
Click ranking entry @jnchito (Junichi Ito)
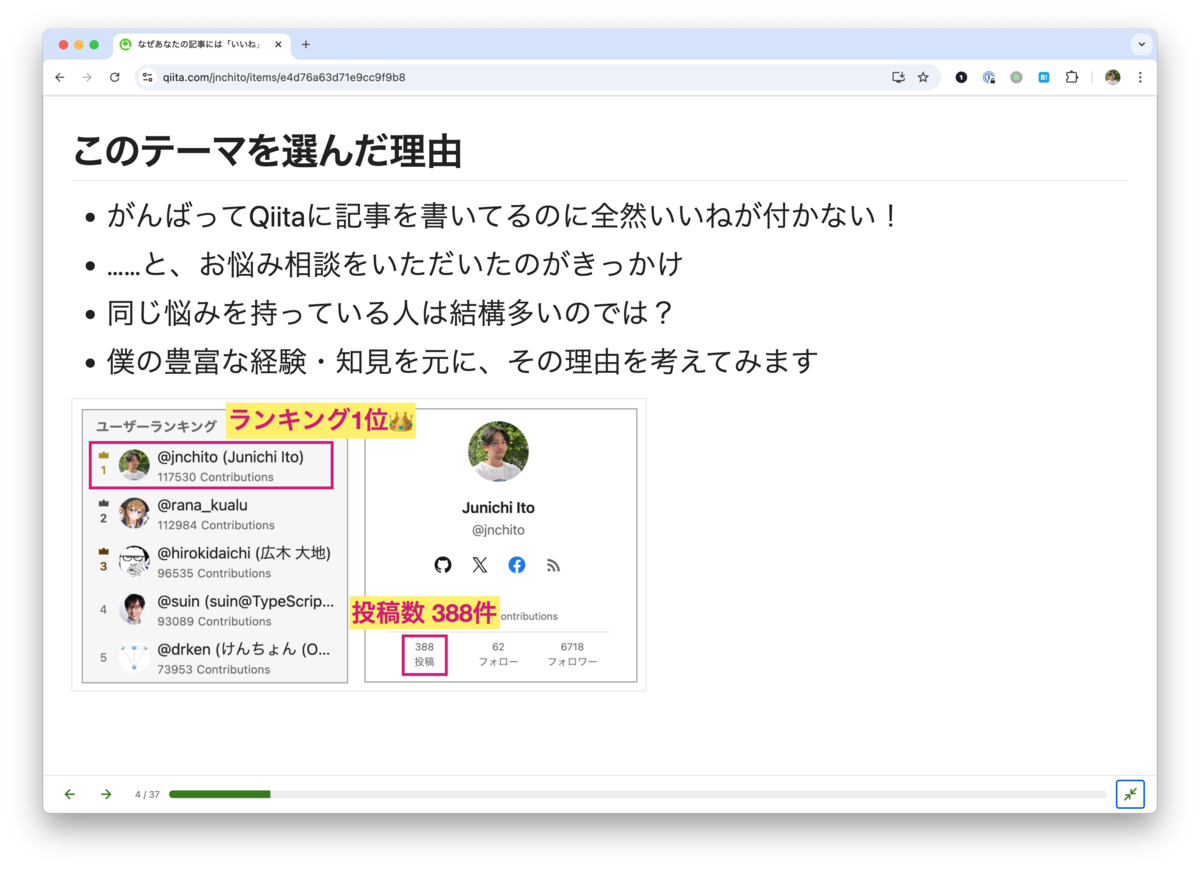(x=211, y=465)
